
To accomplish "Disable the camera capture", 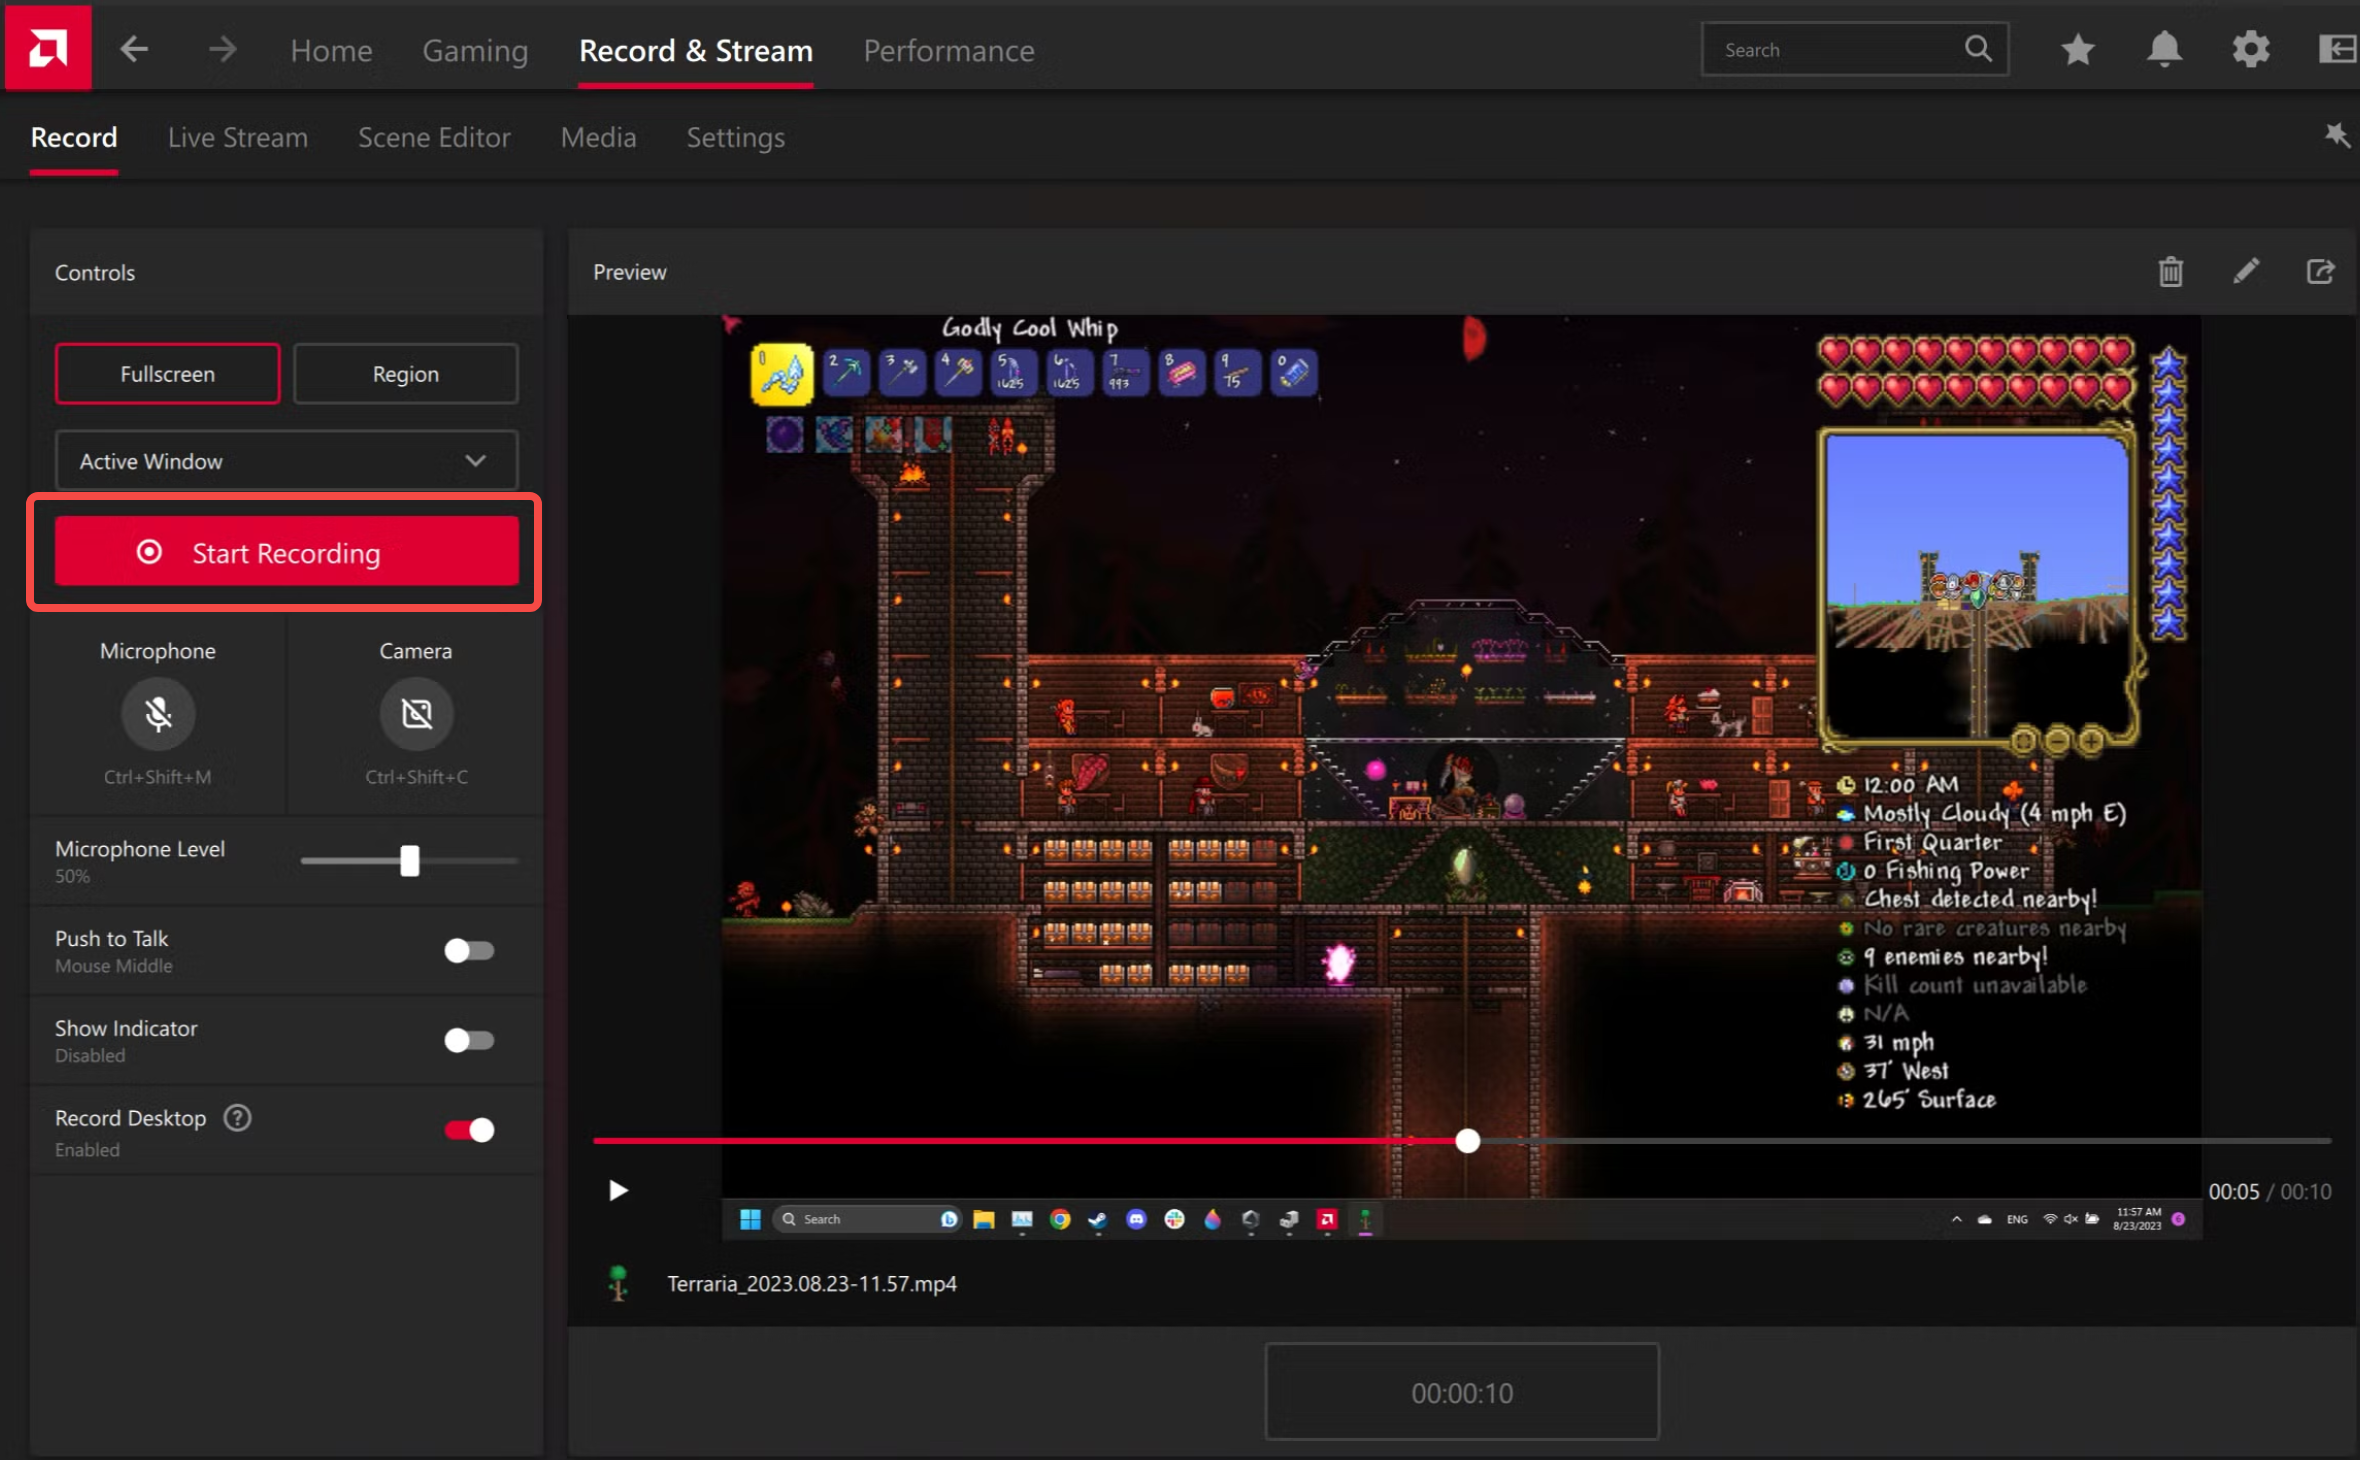I will coord(415,713).
